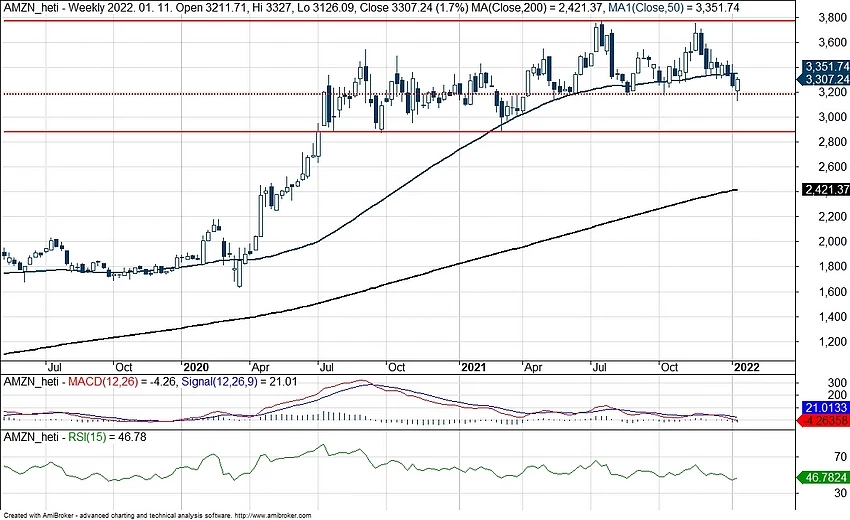
Task: Click the 70 level on RSI axis
Action: pos(841,457)
